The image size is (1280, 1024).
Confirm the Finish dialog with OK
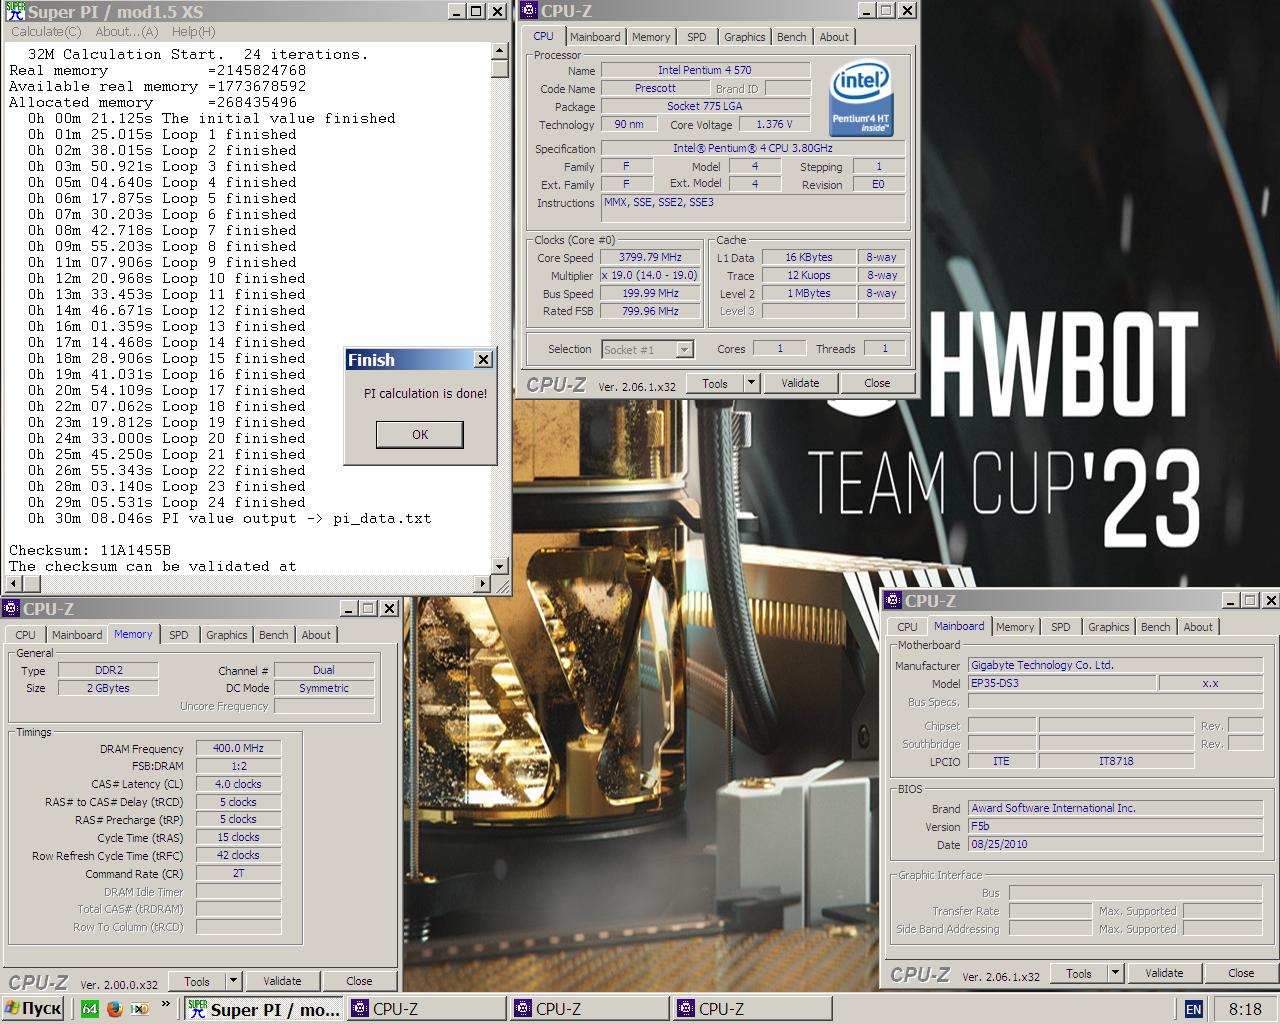(x=420, y=434)
